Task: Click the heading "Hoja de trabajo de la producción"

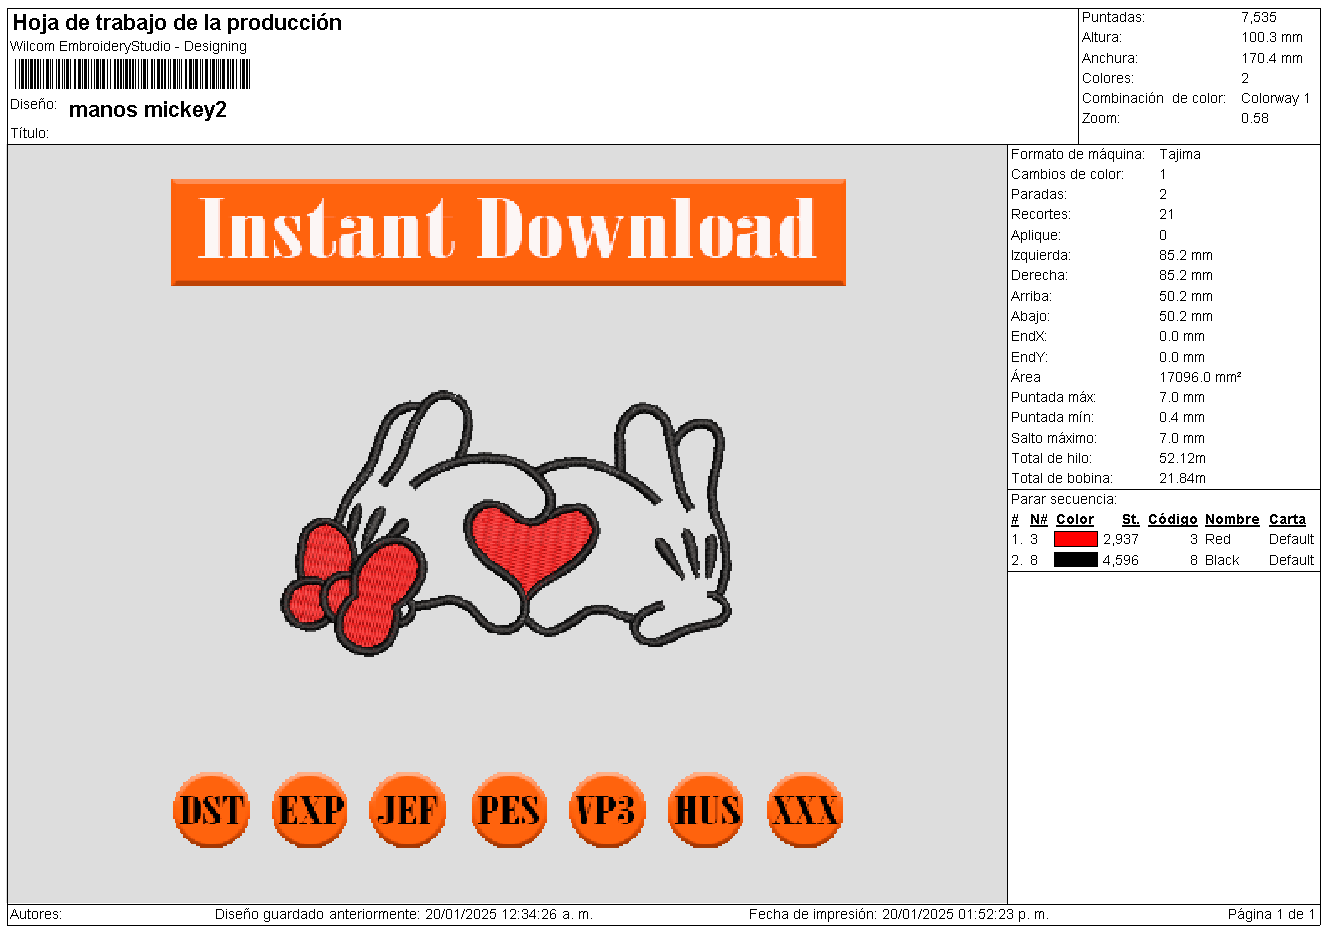Action: [177, 23]
